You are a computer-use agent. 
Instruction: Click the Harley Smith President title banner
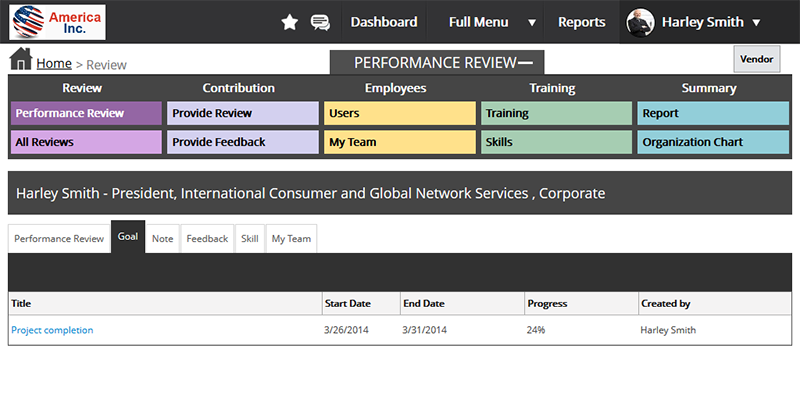400,193
